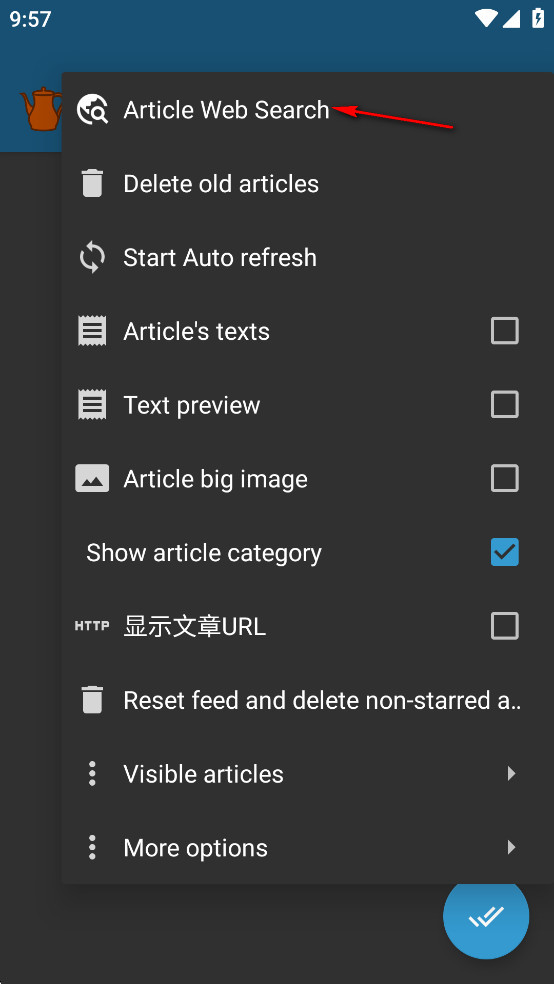Expand the Visible articles submenu arrow

coord(511,774)
